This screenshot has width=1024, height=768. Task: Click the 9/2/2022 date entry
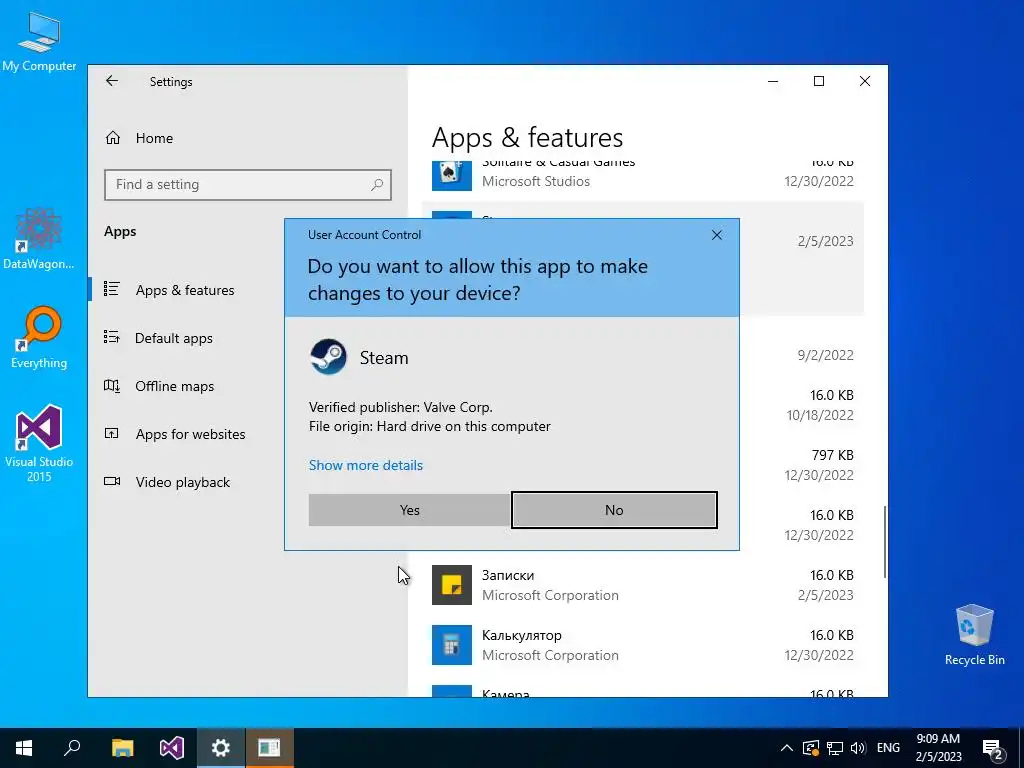(825, 355)
